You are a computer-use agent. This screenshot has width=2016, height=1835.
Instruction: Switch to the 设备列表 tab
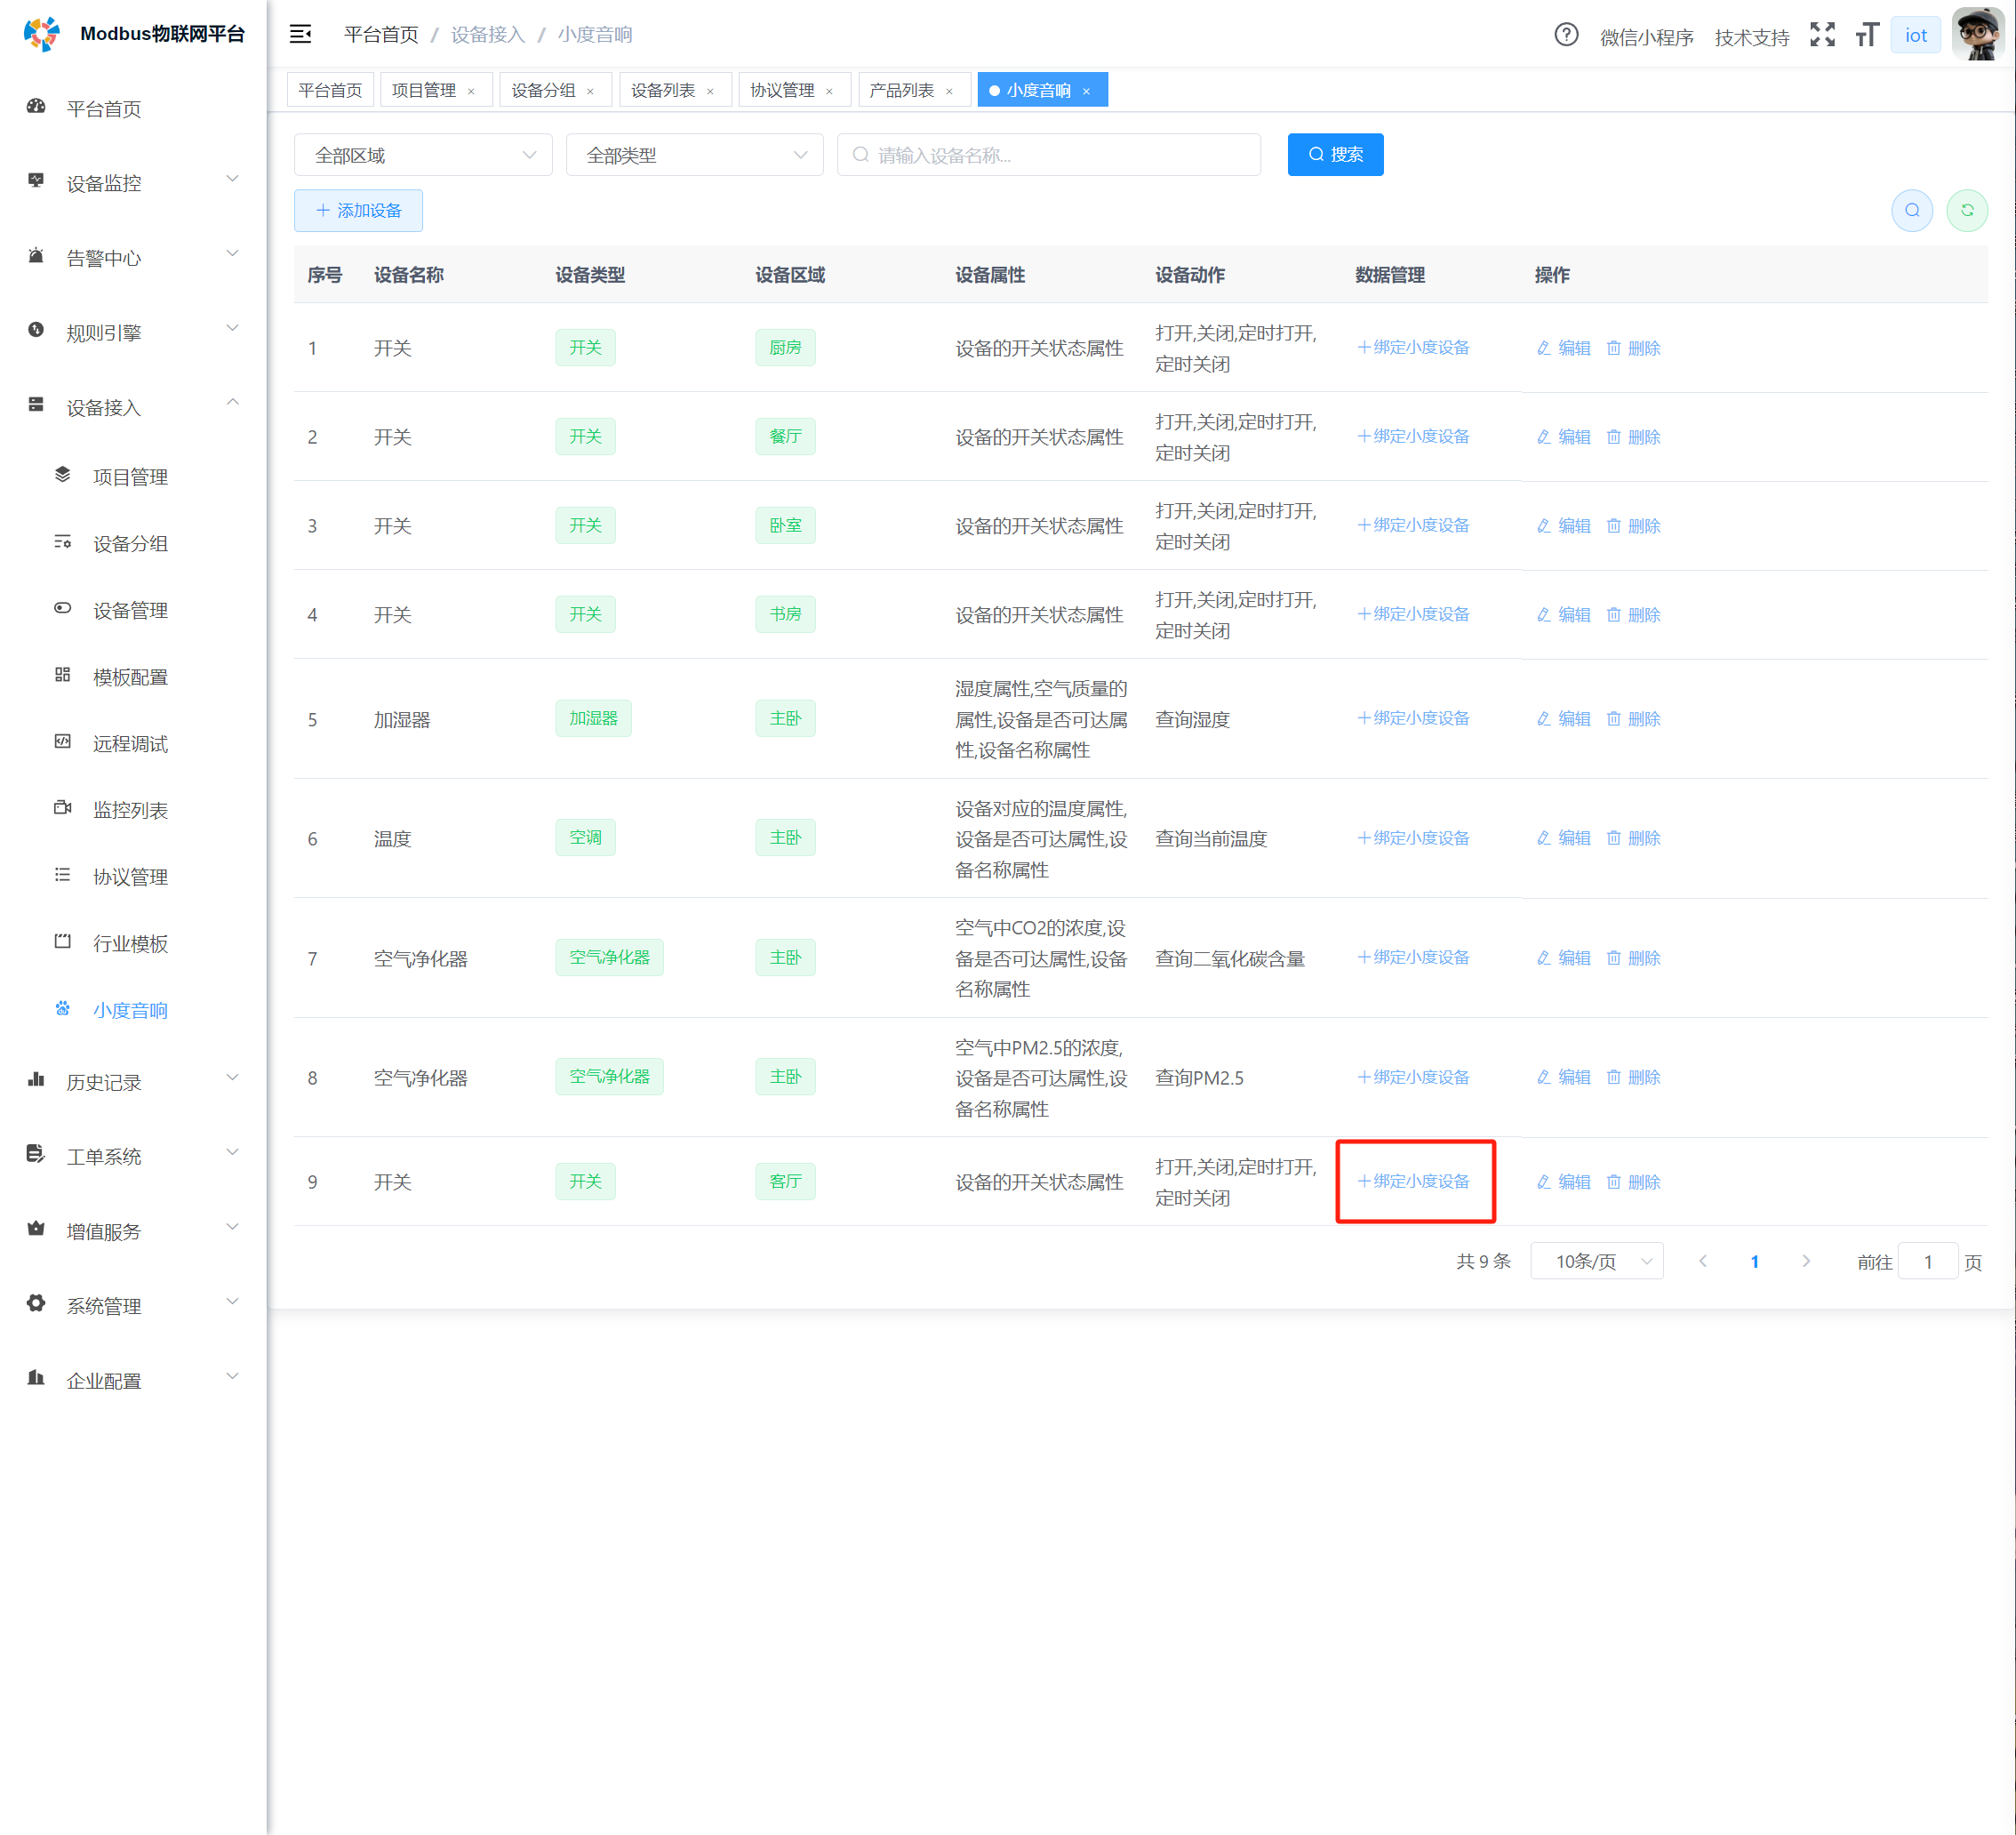662,90
